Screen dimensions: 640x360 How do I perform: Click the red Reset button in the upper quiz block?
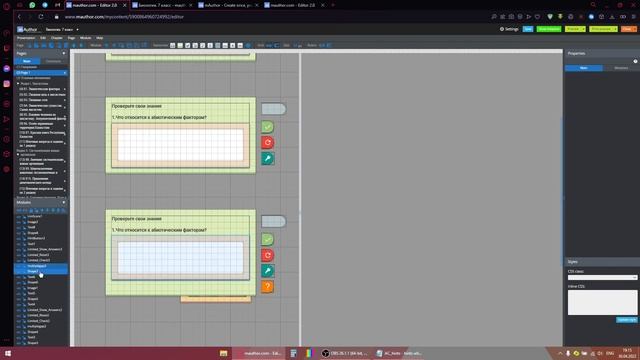click(267, 142)
